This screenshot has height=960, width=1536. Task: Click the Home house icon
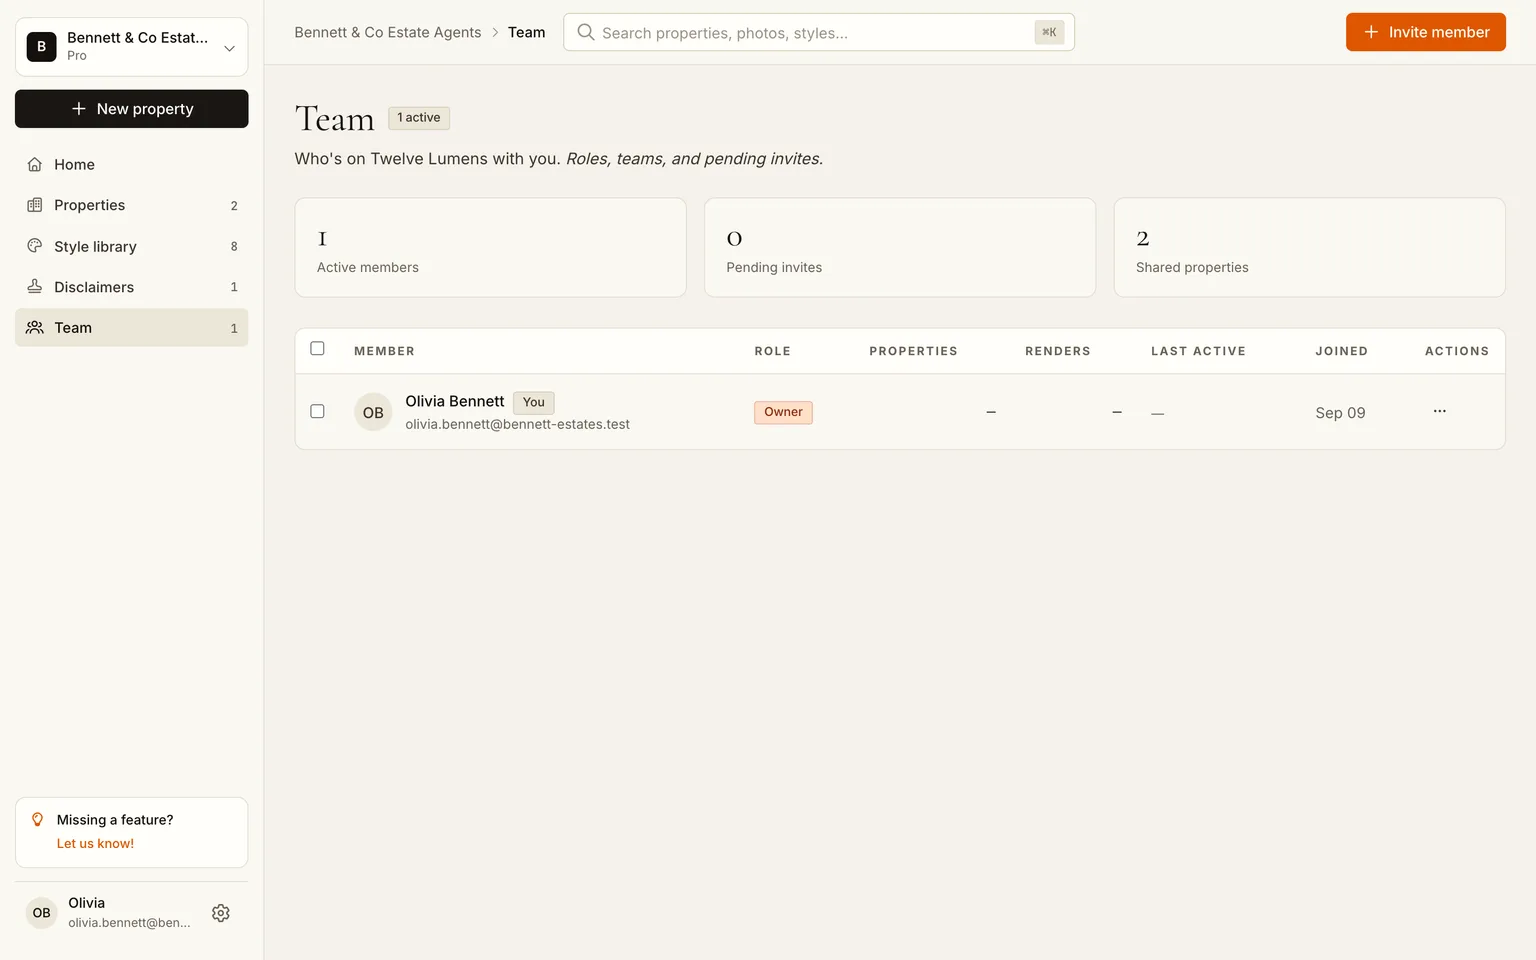pyautogui.click(x=35, y=165)
